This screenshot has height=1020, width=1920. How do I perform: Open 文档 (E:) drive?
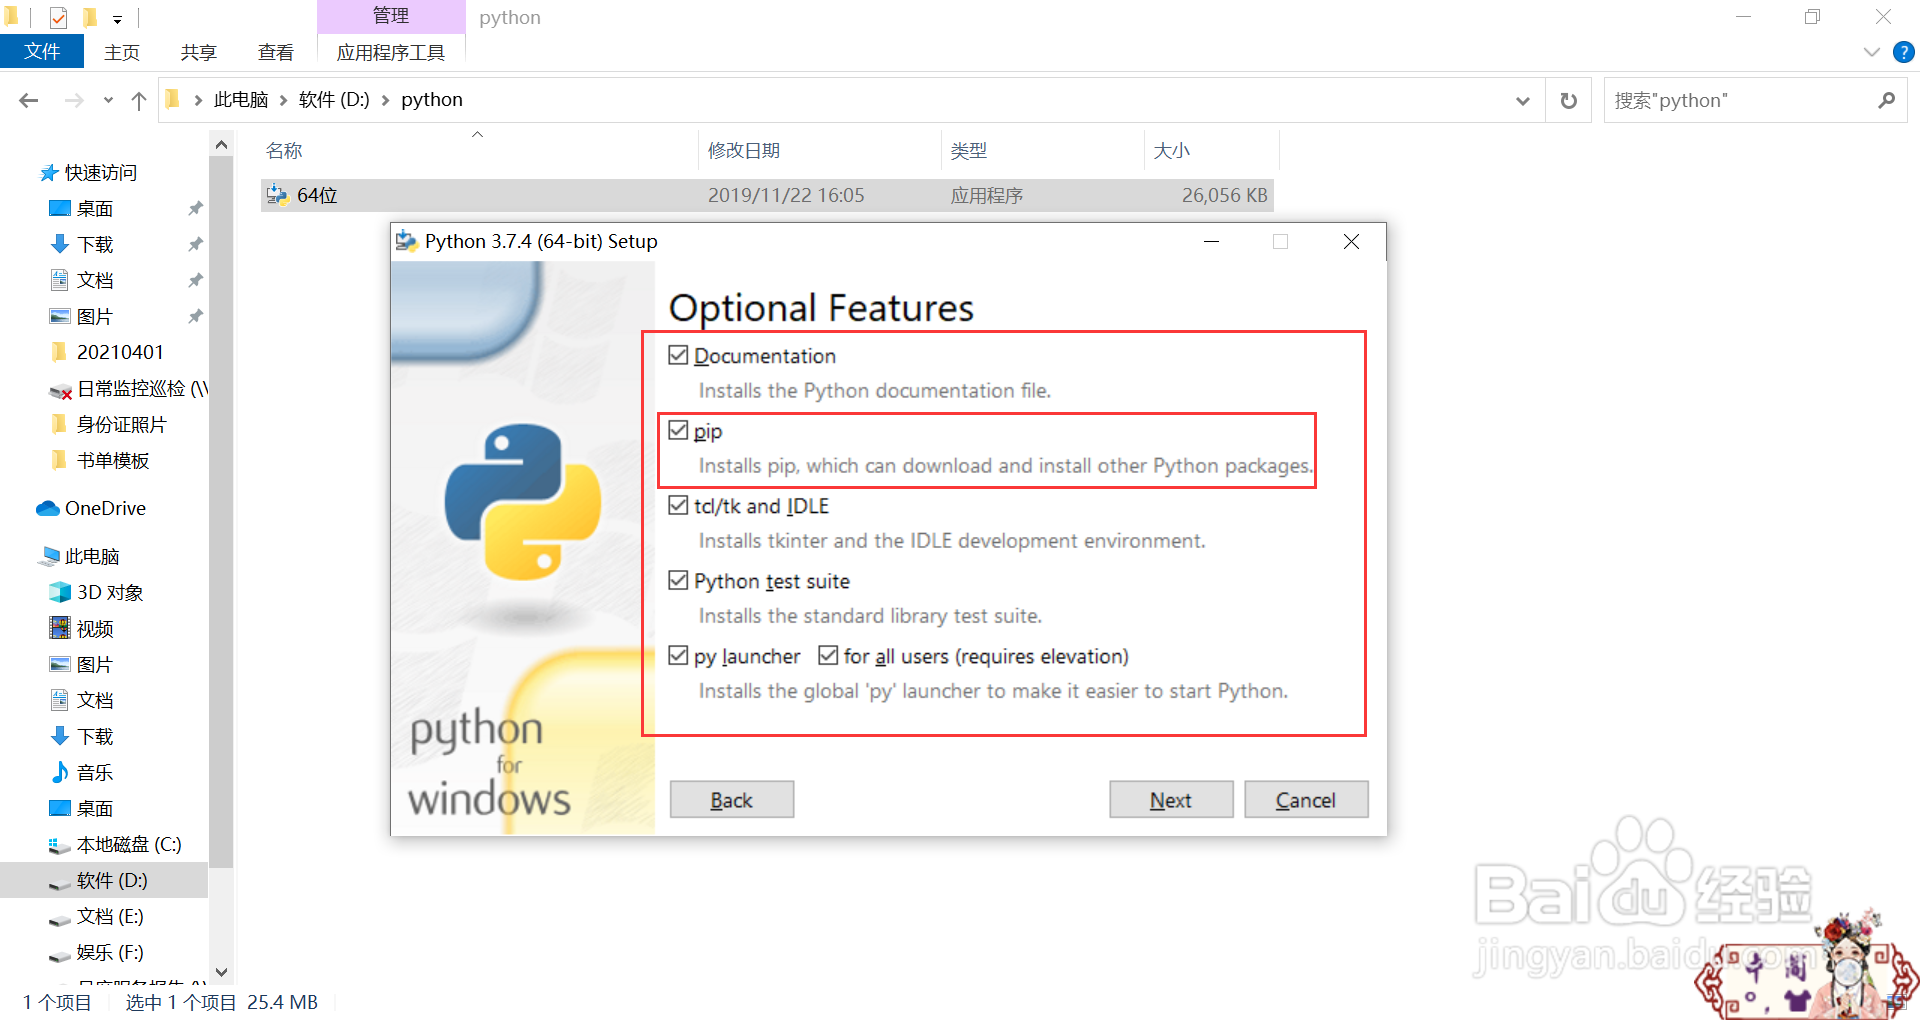click(110, 917)
